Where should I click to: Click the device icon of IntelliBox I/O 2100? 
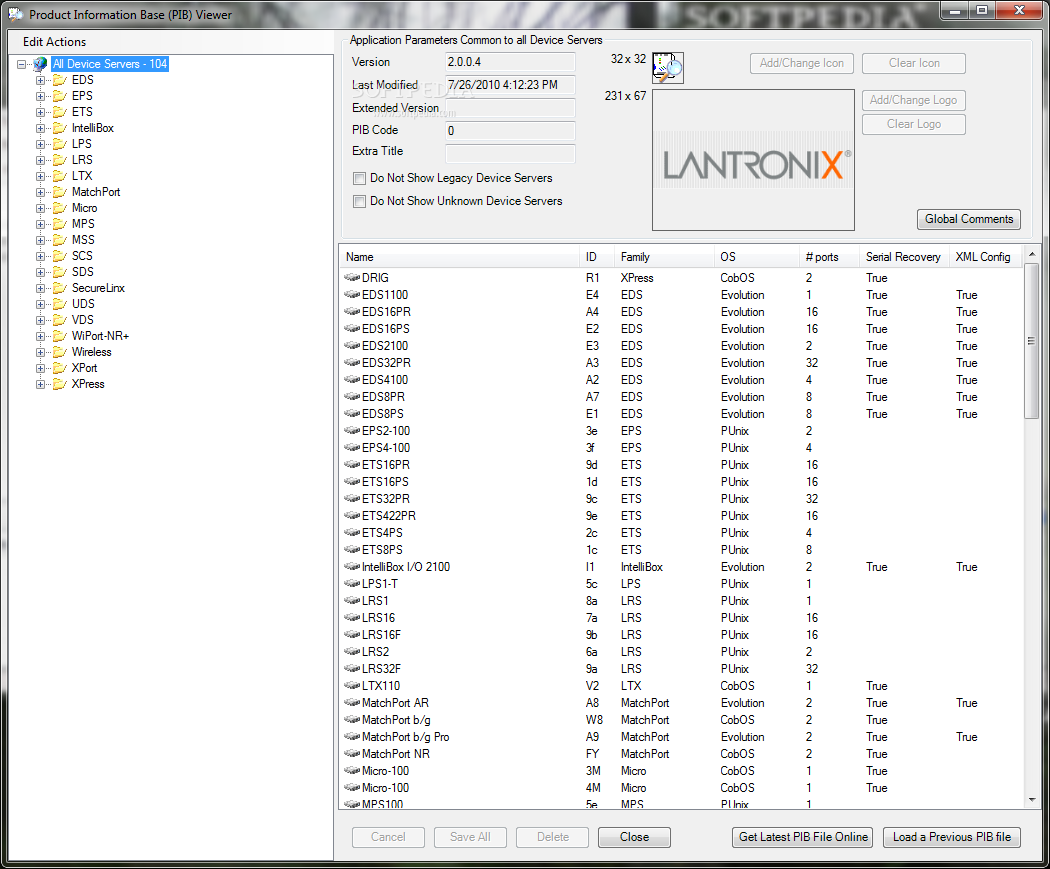pos(352,566)
